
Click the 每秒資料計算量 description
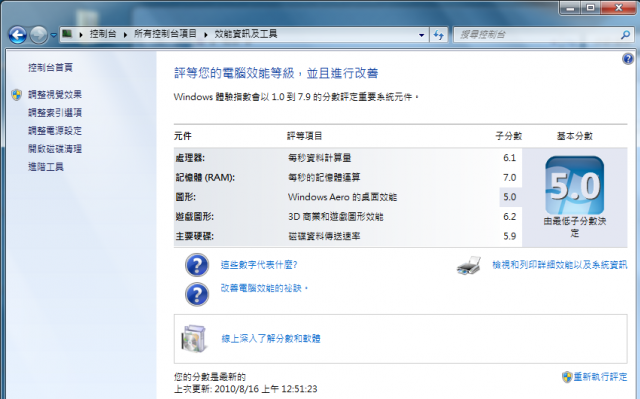(320, 157)
